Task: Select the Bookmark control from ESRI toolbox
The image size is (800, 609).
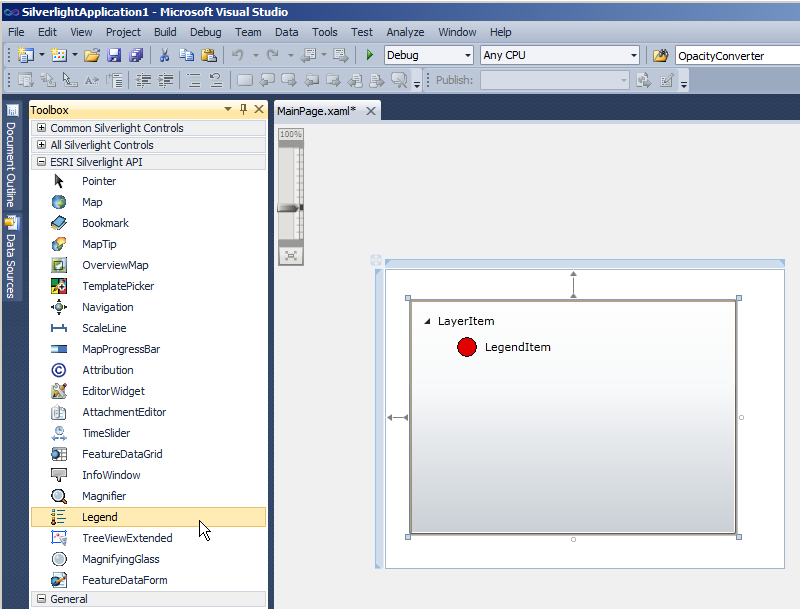Action: (x=103, y=222)
